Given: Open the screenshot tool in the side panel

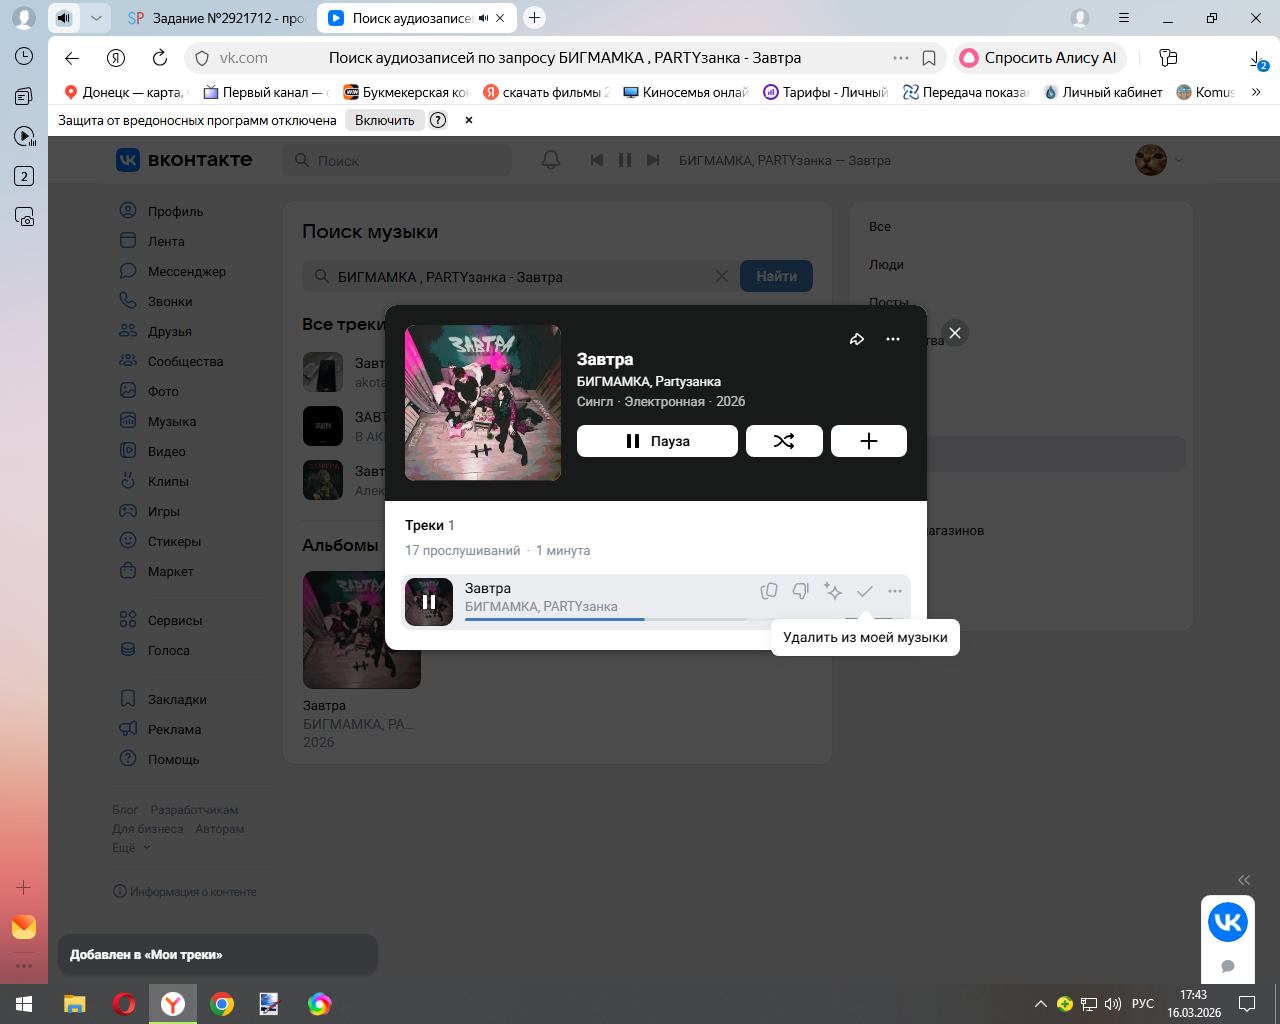Looking at the screenshot, I should tap(24, 216).
